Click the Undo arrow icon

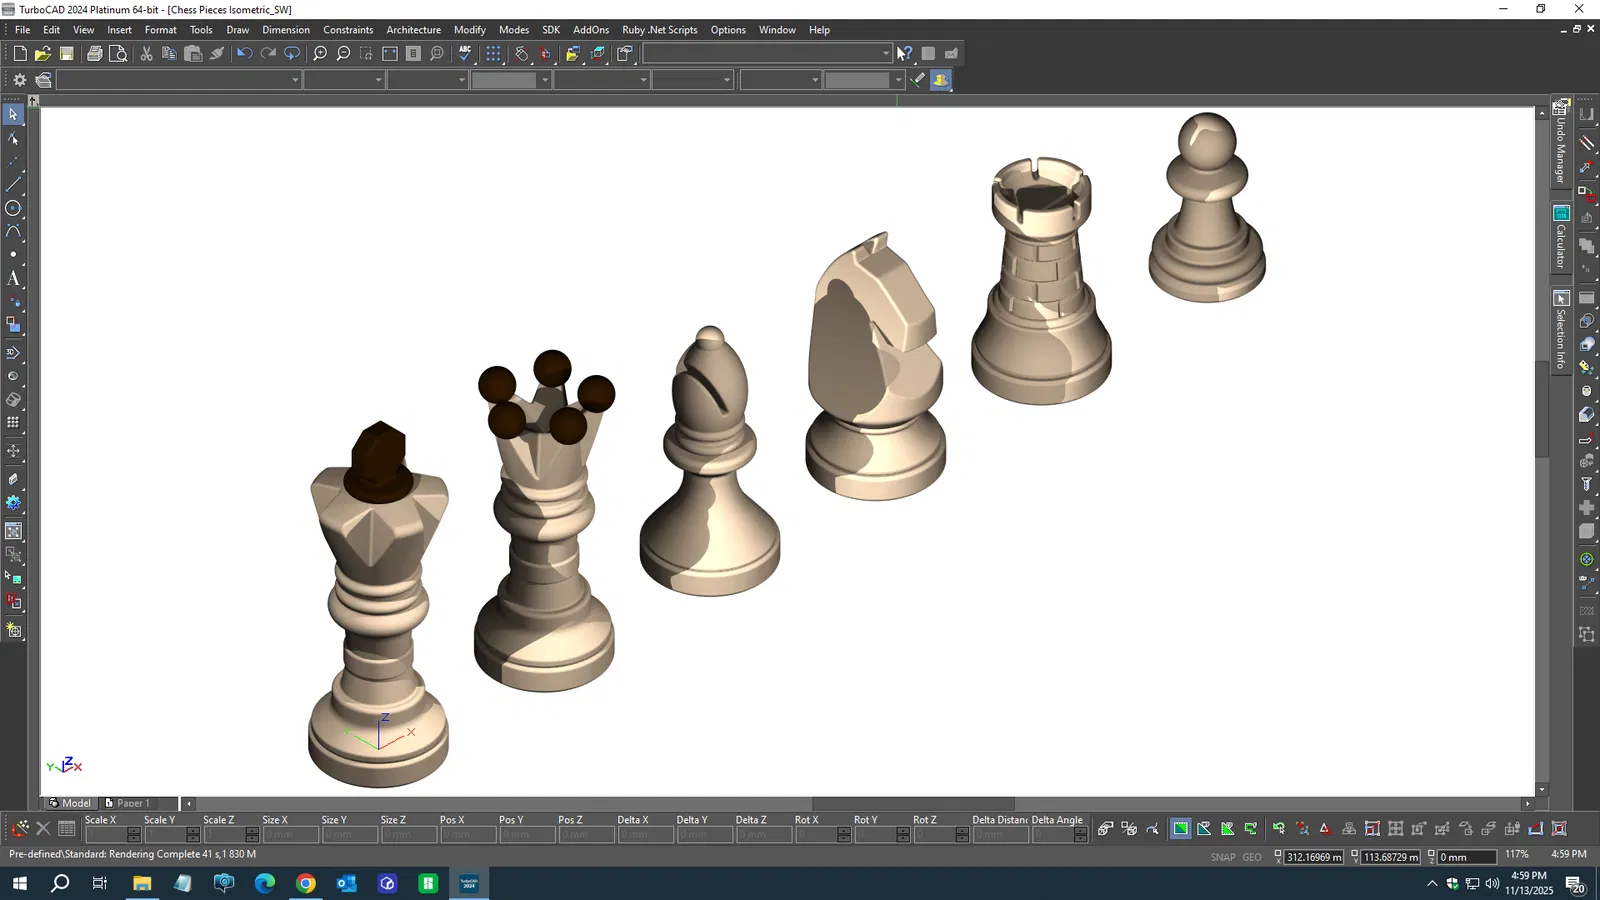[244, 54]
